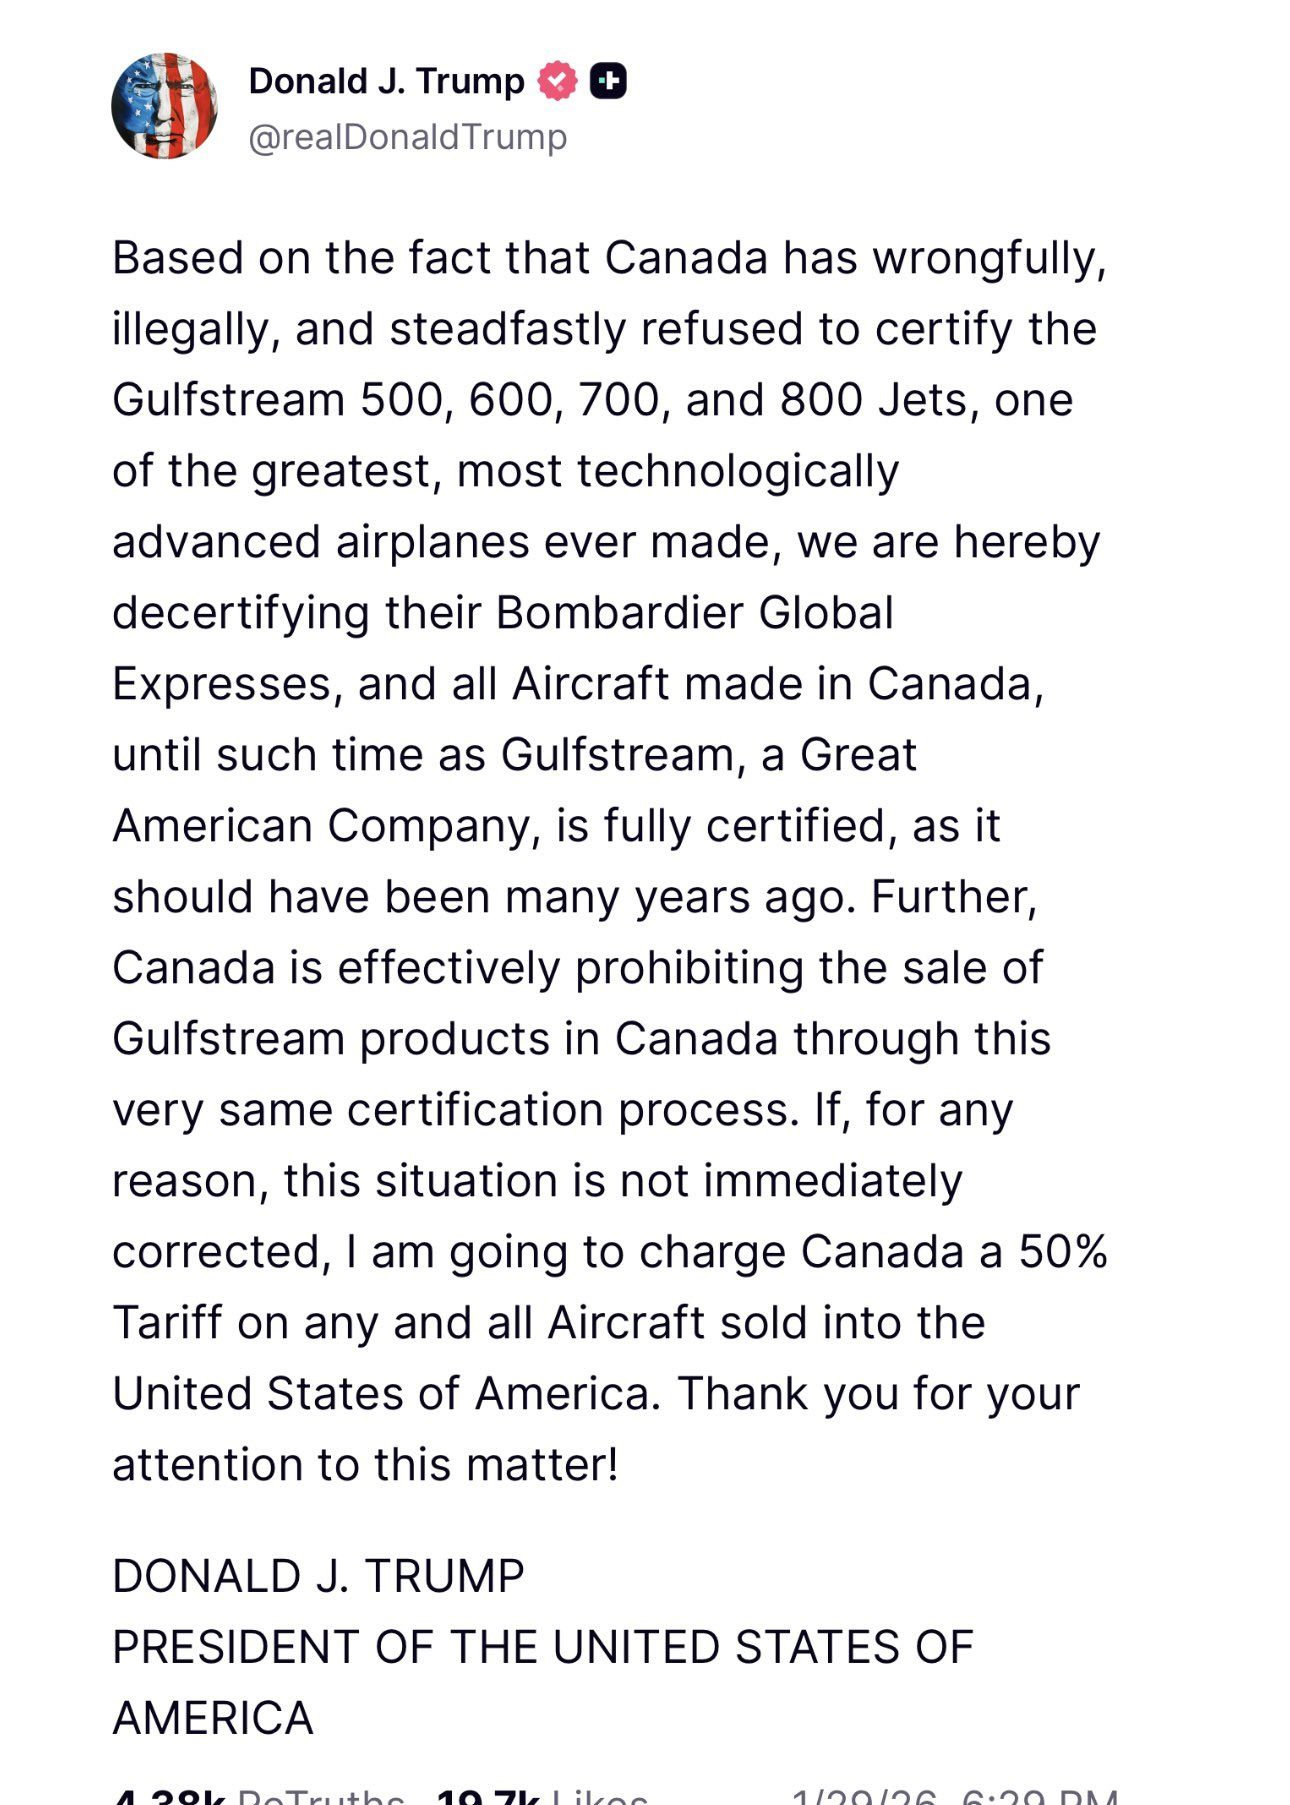Click the red verified checkmark badge
The height and width of the screenshot is (1805, 1290).
[x=557, y=81]
